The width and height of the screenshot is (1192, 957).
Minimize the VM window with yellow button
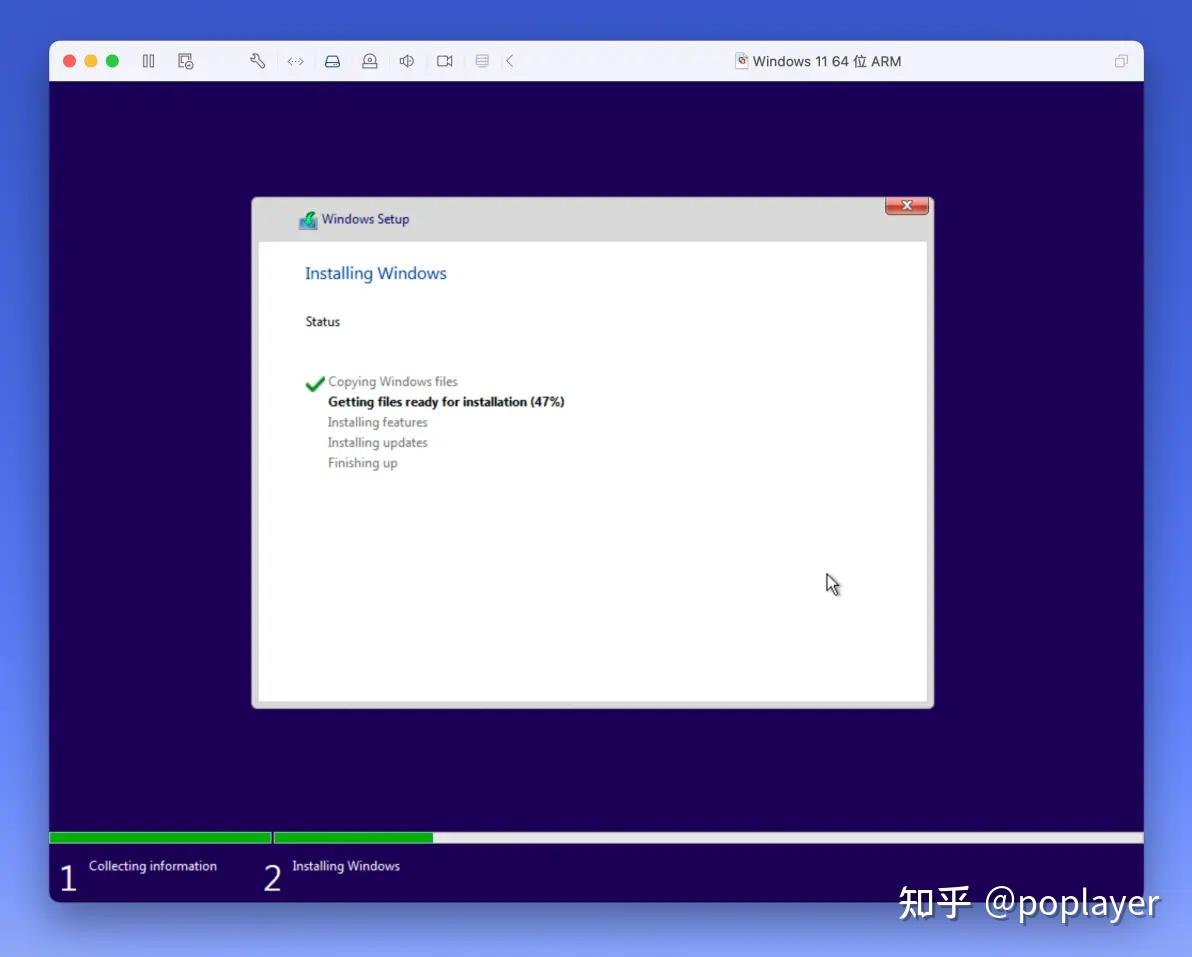point(90,61)
